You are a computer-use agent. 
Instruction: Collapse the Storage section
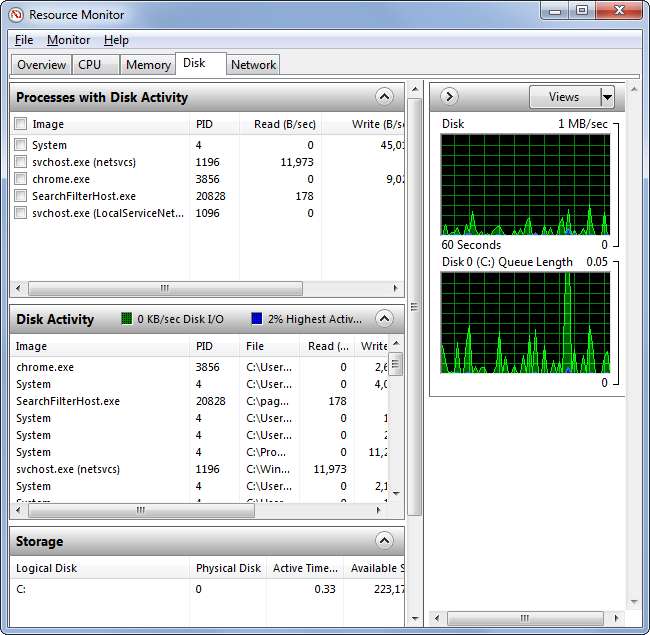385,541
